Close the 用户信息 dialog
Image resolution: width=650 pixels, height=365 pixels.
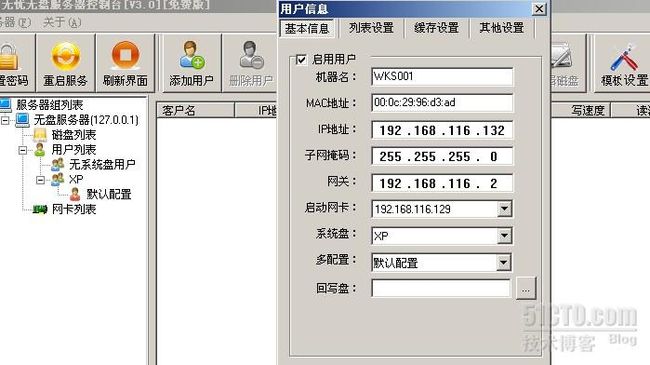pyautogui.click(x=538, y=9)
